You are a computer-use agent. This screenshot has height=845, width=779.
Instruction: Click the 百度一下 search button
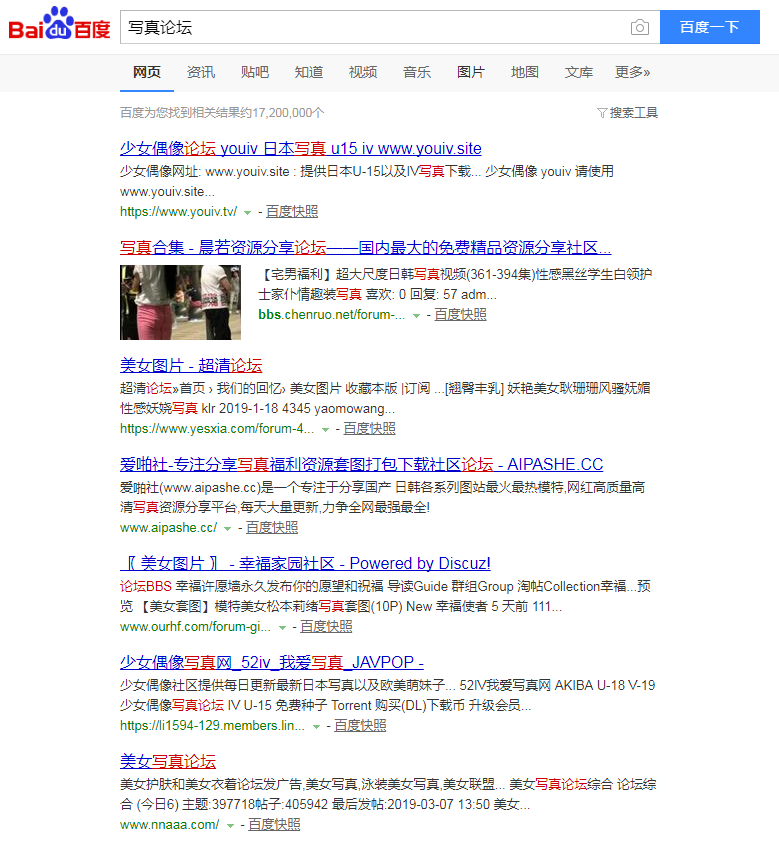point(710,27)
